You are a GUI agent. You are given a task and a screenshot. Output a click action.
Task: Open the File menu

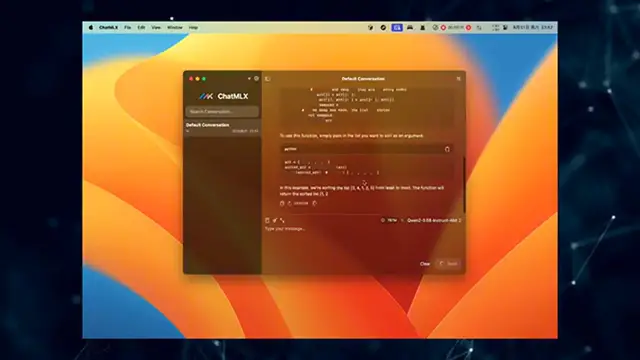(127, 27)
